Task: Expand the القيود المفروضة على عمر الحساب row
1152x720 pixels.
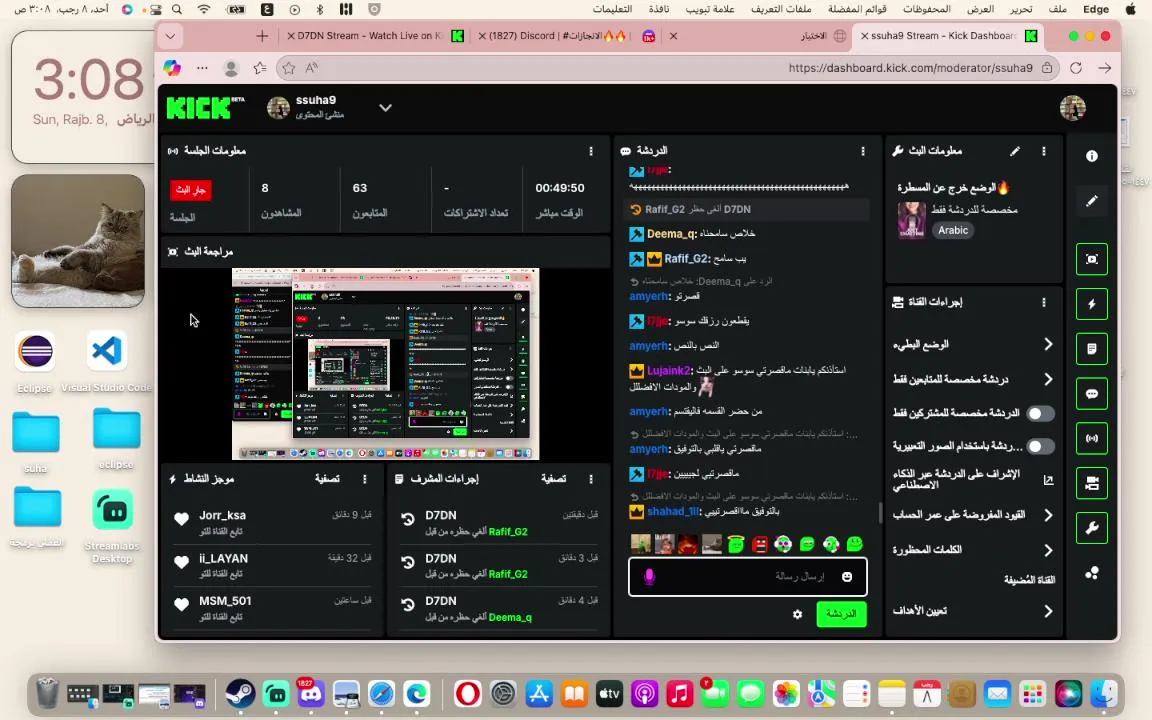Action: tap(973, 515)
